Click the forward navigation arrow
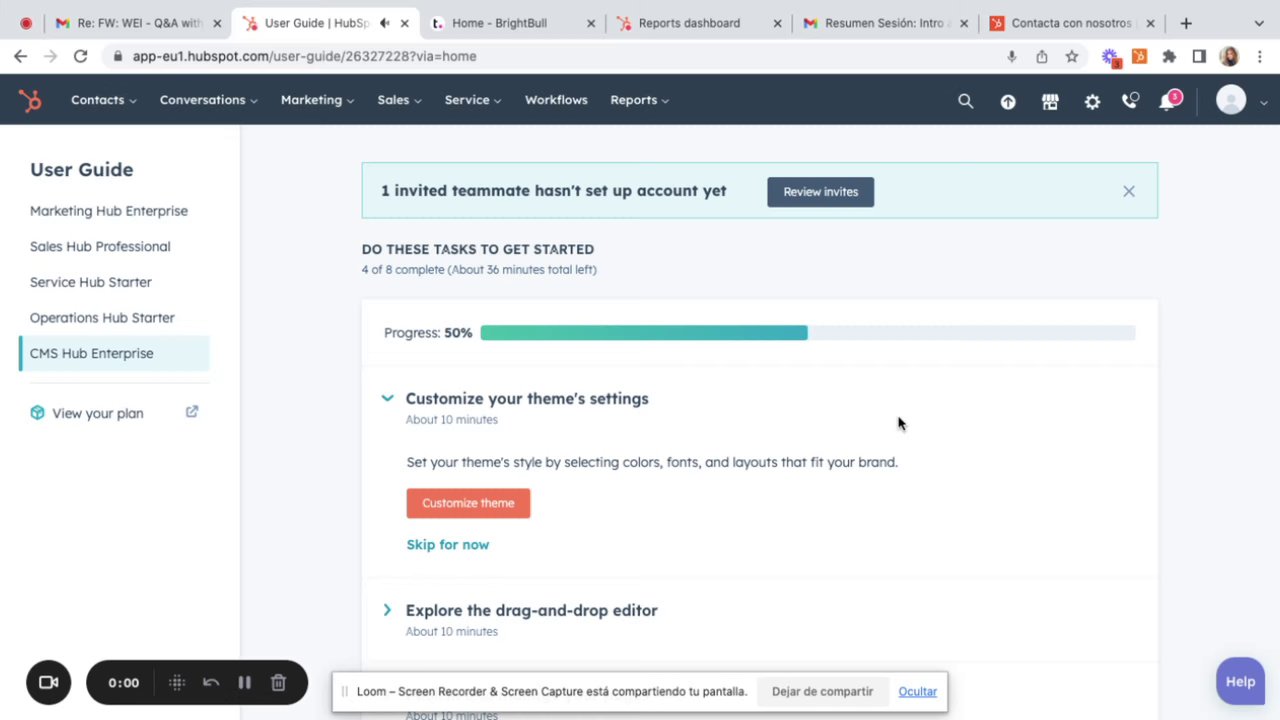This screenshot has height=720, width=1280. 50,56
